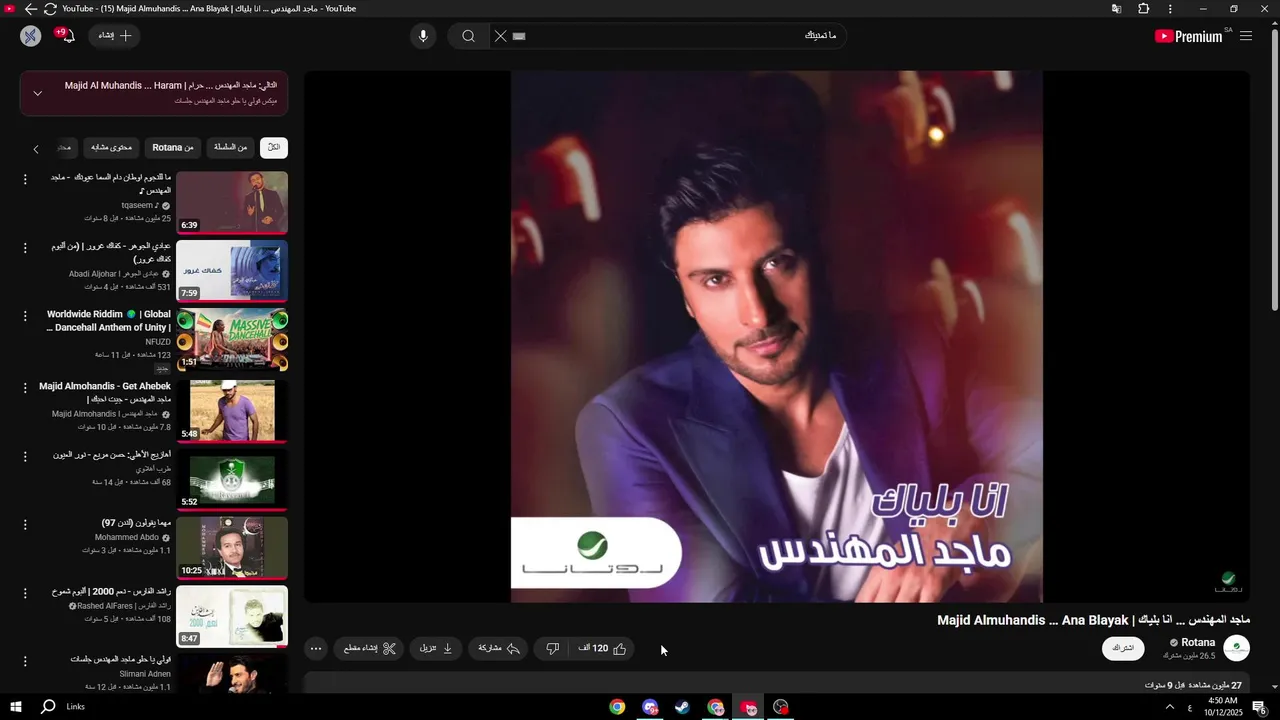This screenshot has width=1280, height=720.
Task: Go back with the title bar arrow
Action: coord(31,9)
